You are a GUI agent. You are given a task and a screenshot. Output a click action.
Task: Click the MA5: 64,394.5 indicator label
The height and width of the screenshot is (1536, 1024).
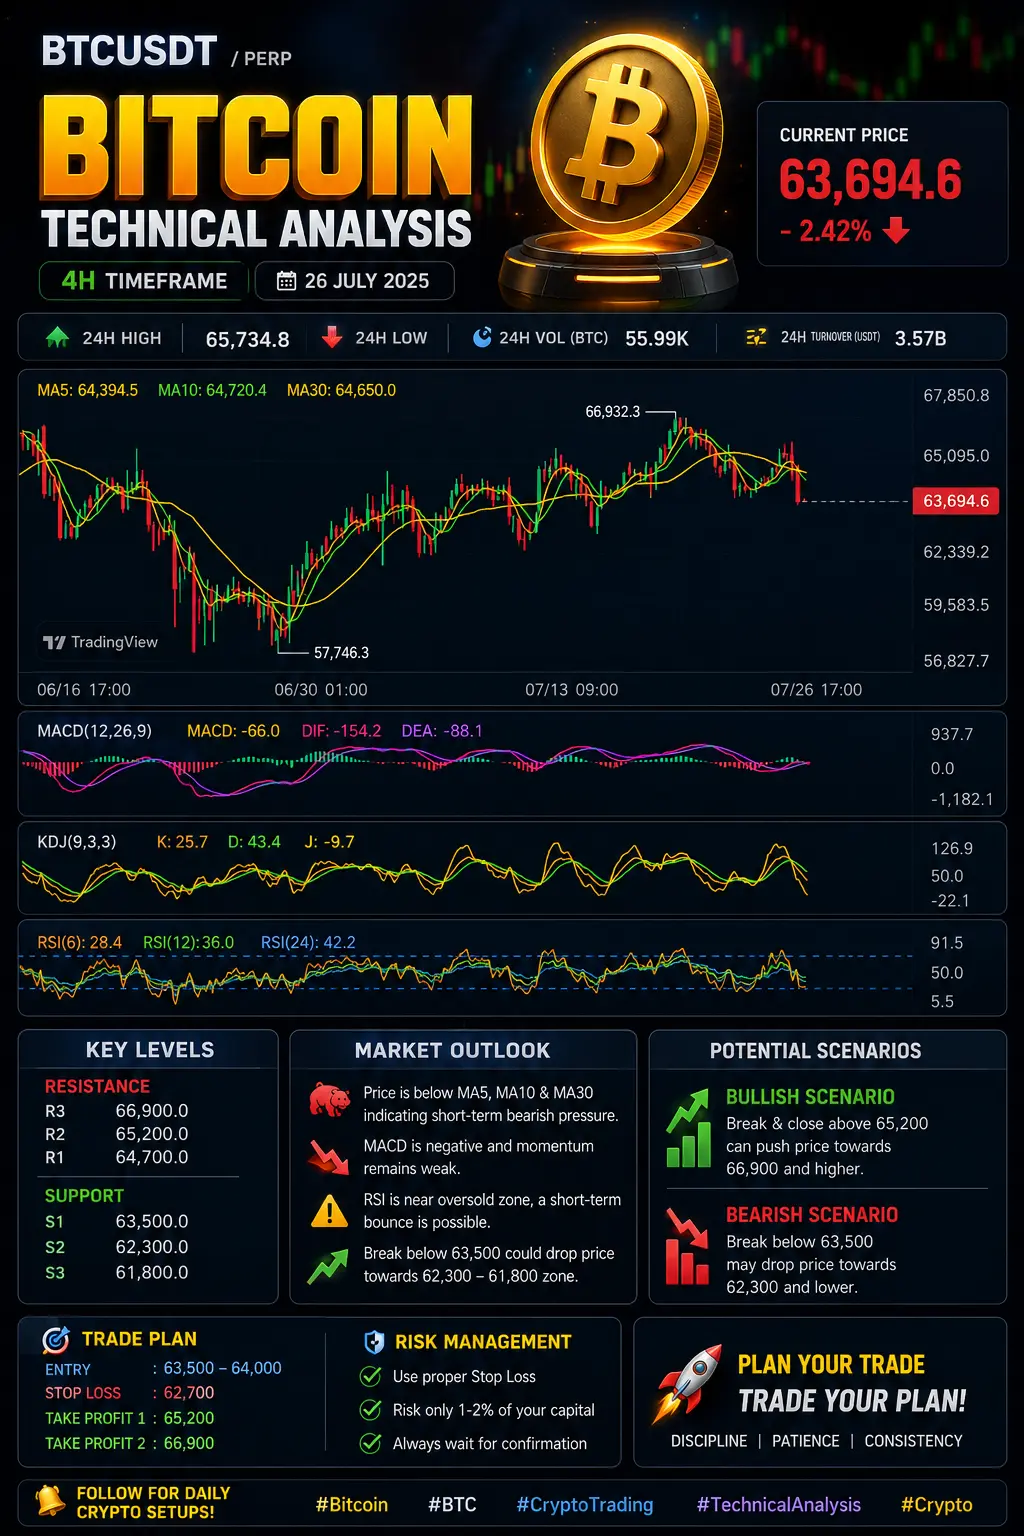coord(88,390)
